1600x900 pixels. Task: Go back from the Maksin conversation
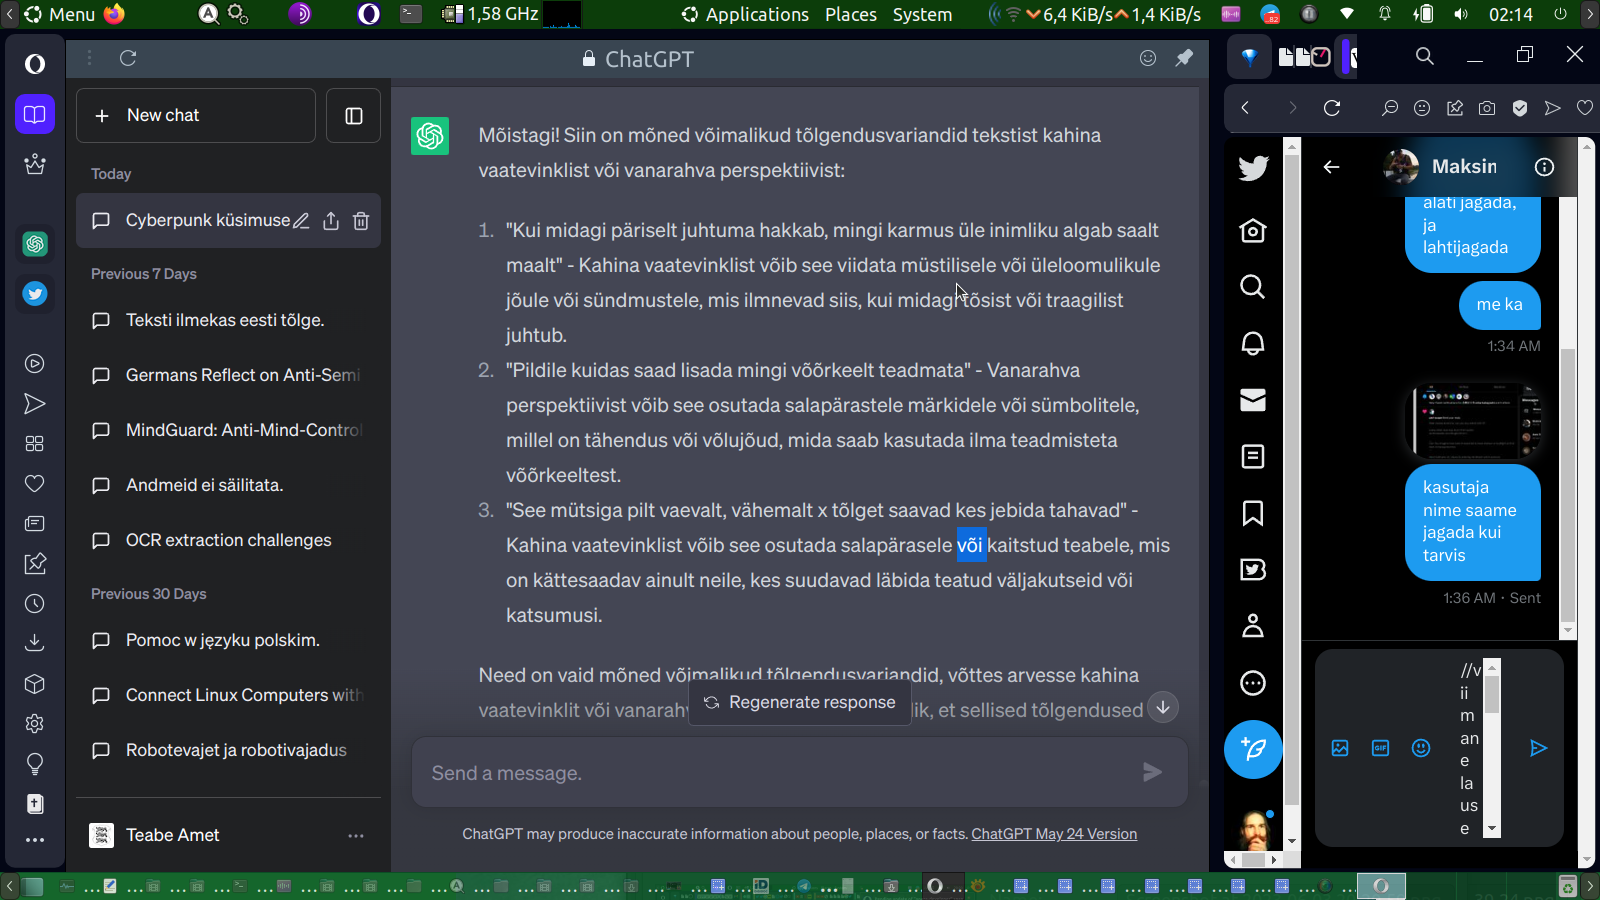pos(1331,167)
